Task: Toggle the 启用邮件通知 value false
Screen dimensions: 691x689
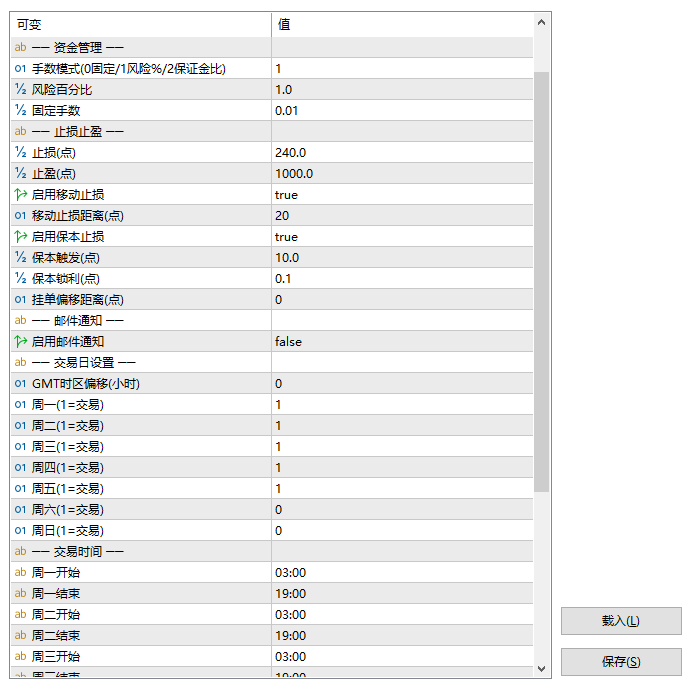Action: pyautogui.click(x=288, y=342)
